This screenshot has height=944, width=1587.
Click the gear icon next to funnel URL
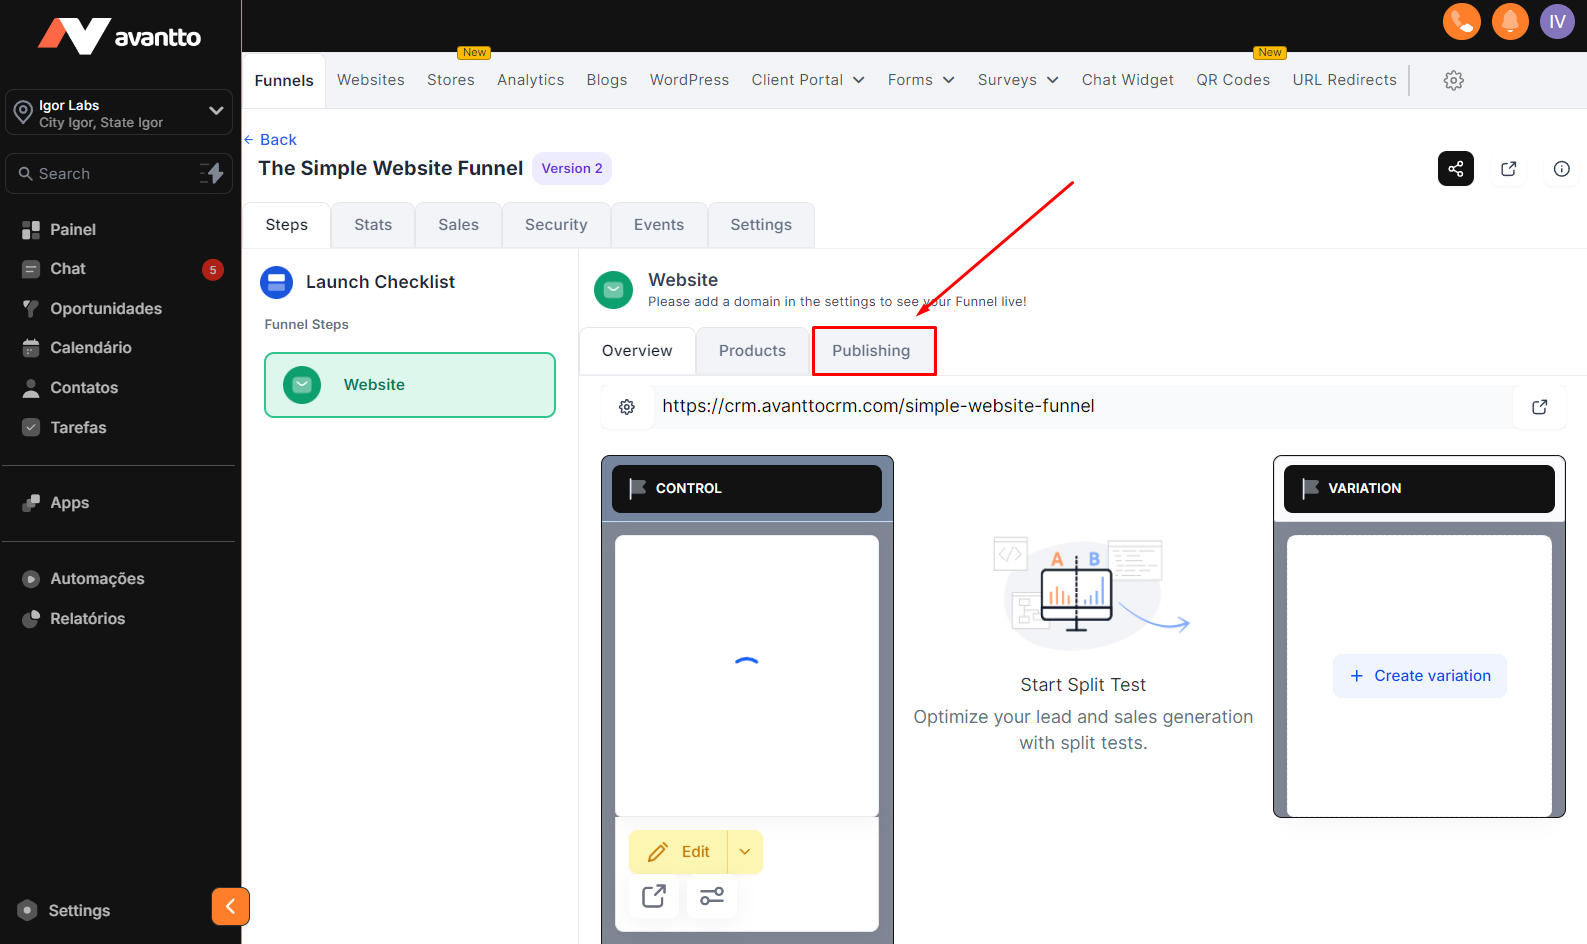pyautogui.click(x=627, y=407)
